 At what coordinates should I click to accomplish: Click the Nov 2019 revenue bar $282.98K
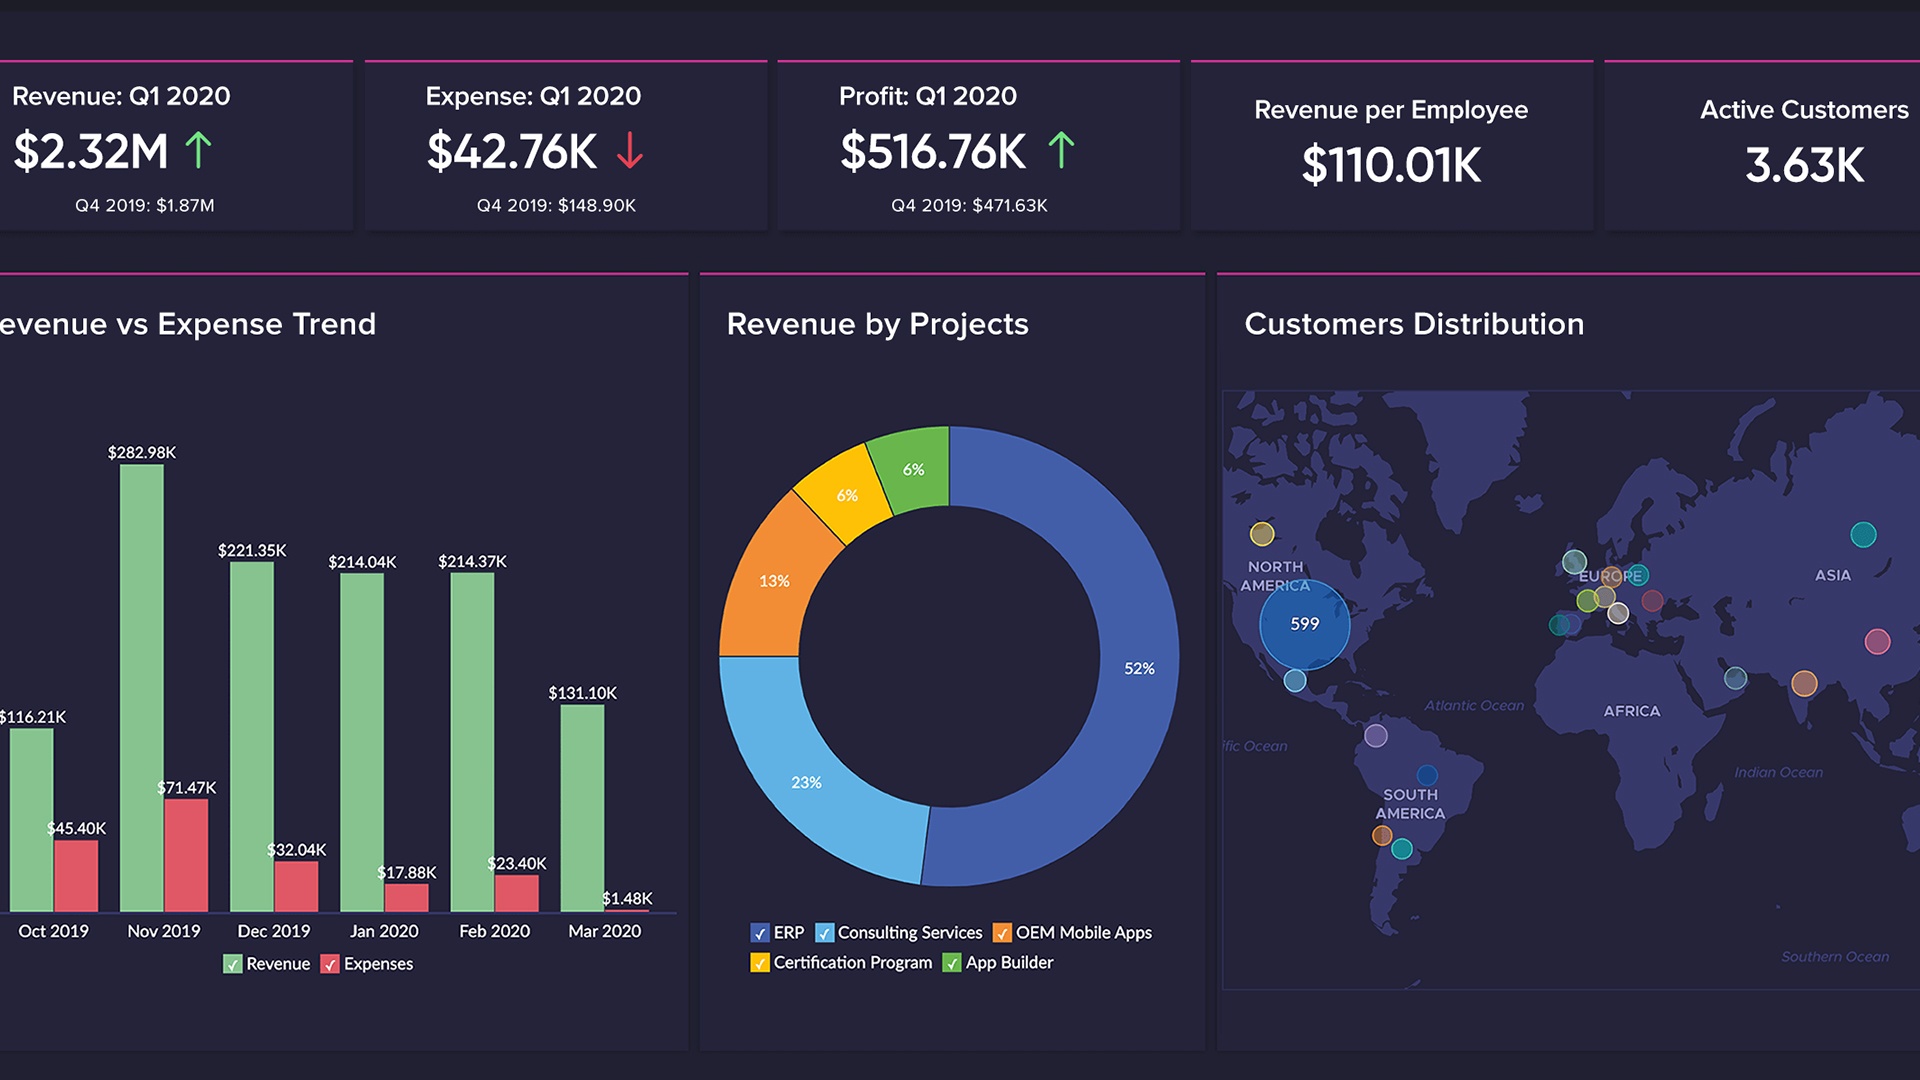(142, 688)
